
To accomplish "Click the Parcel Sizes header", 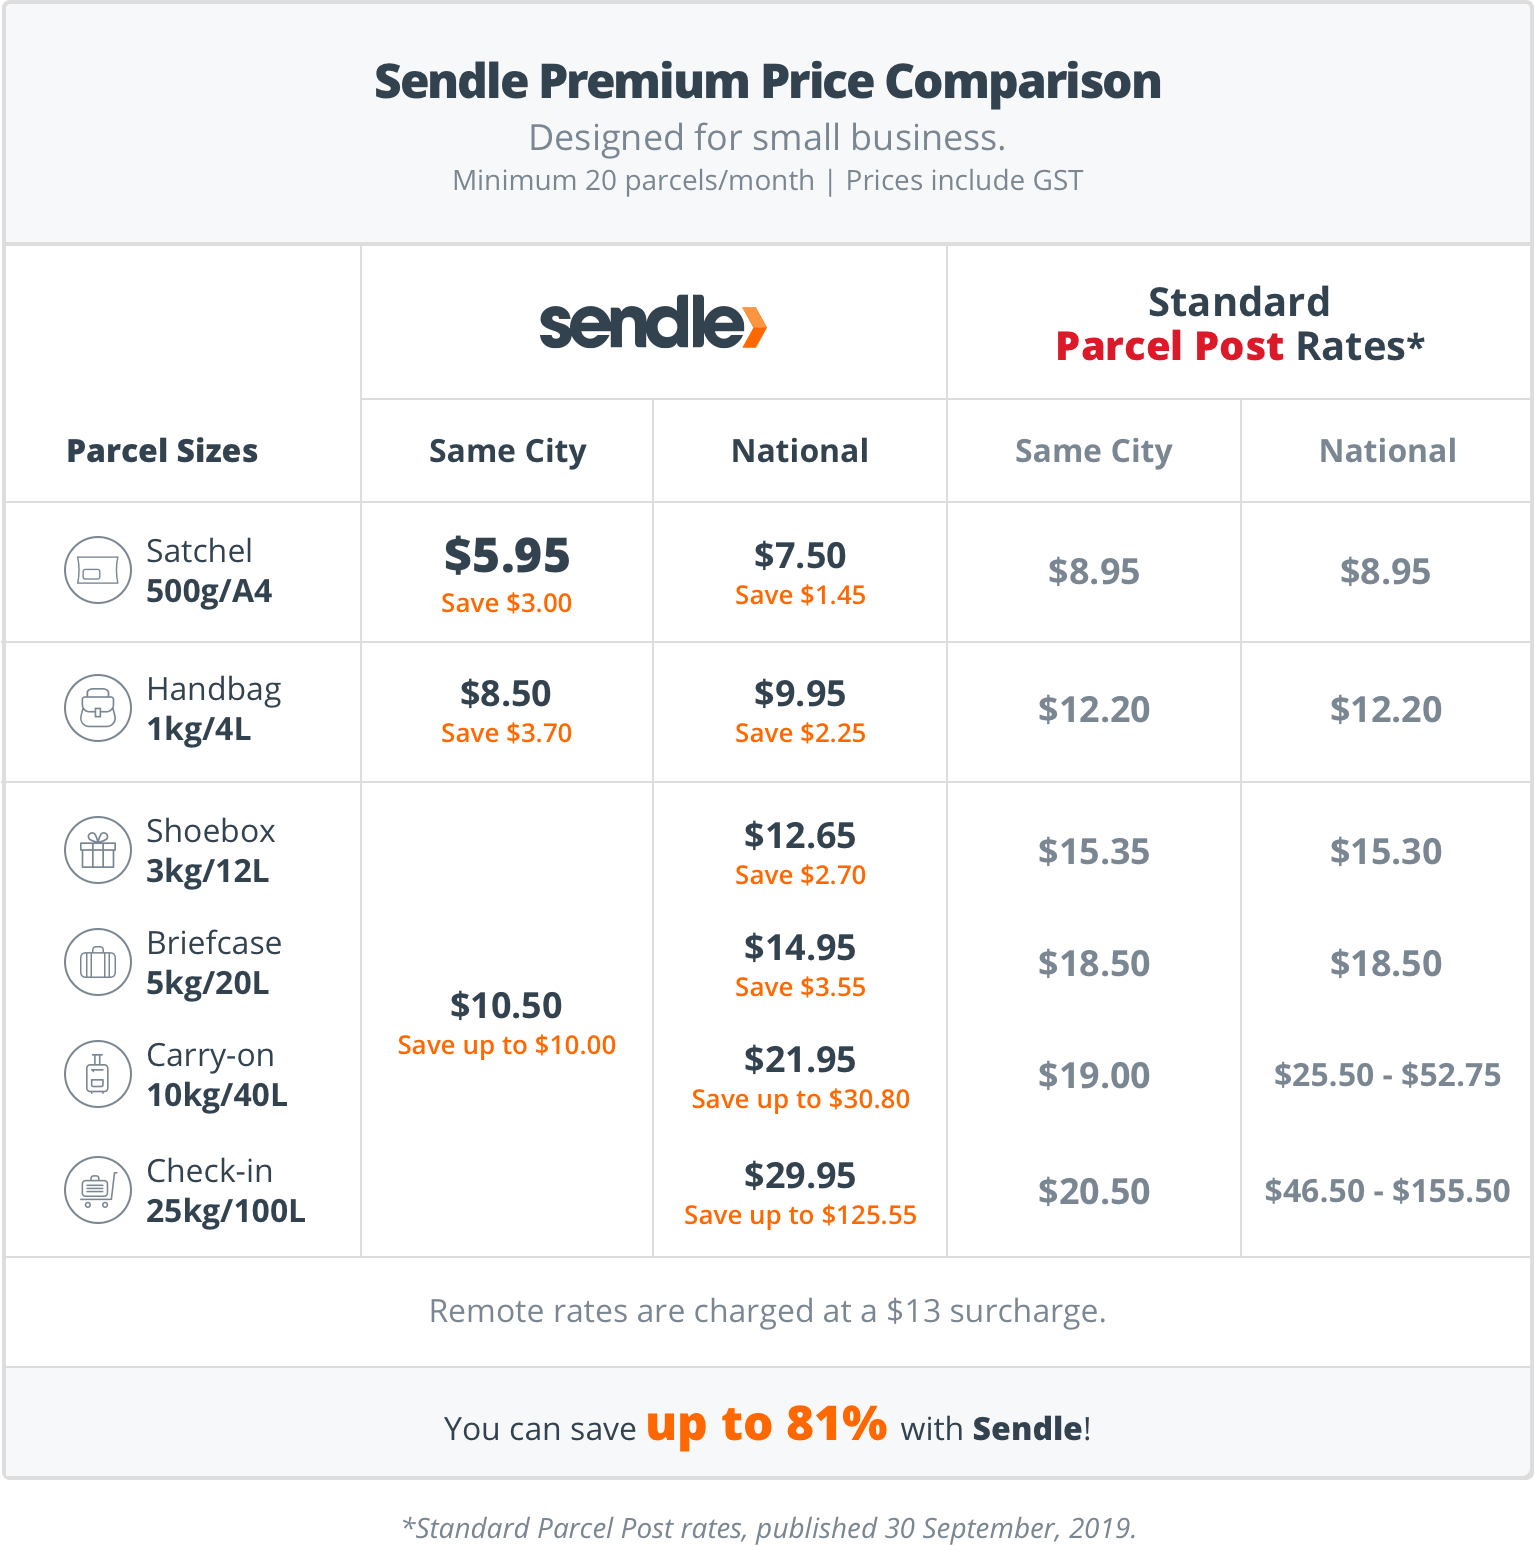I will [162, 451].
